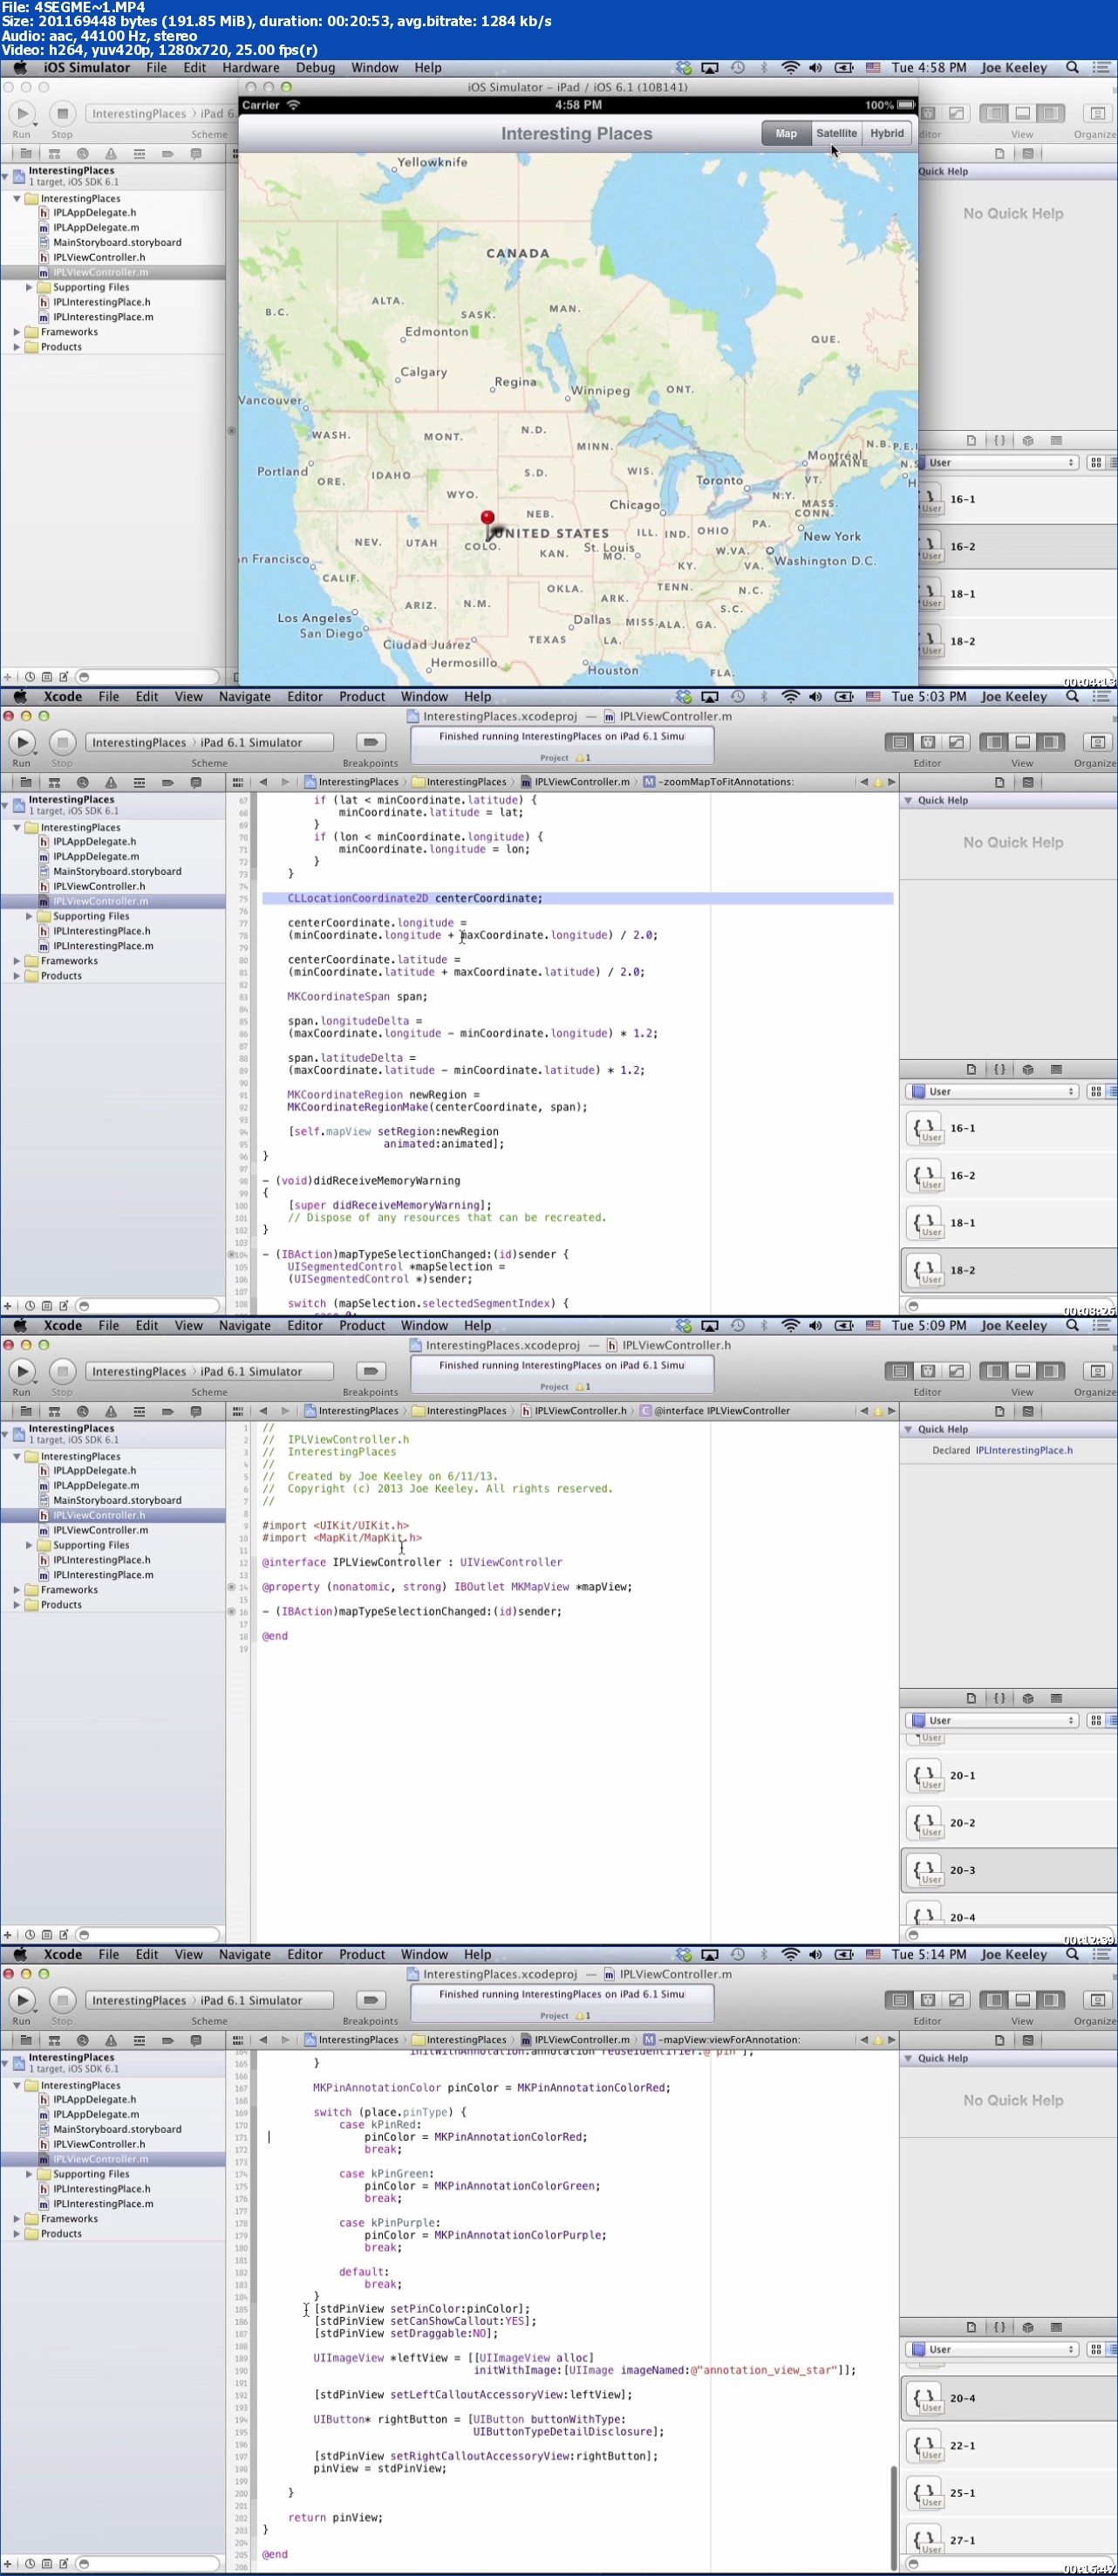Open @interface IPLViewController jump bar item
Viewport: 1118px width, 2576px height.
(x=715, y=1411)
